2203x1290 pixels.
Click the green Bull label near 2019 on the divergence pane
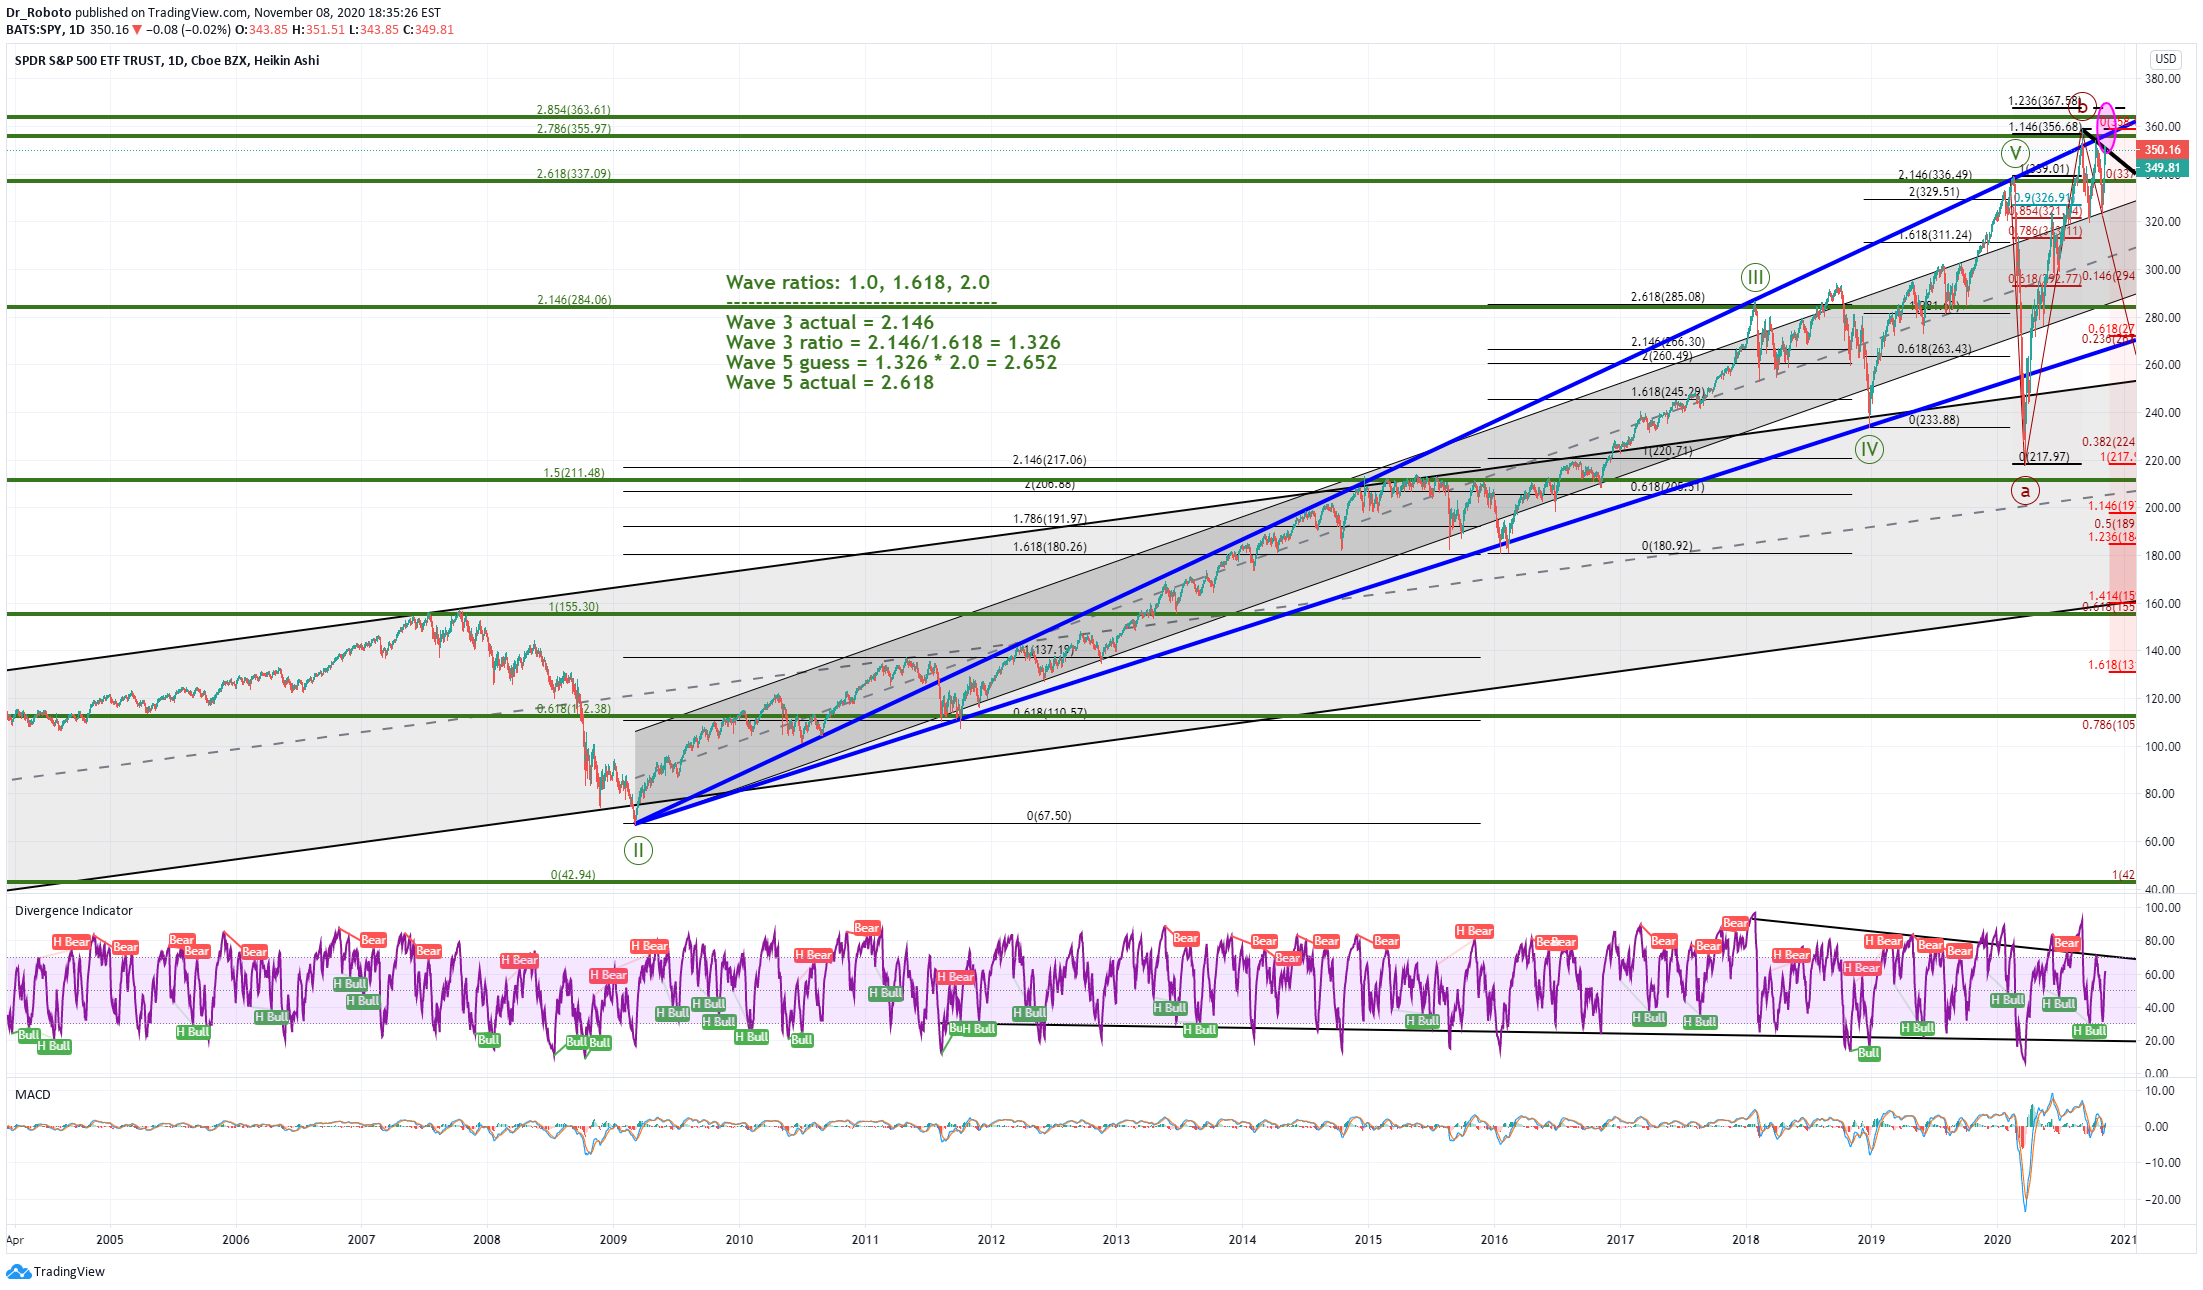tap(1868, 1053)
